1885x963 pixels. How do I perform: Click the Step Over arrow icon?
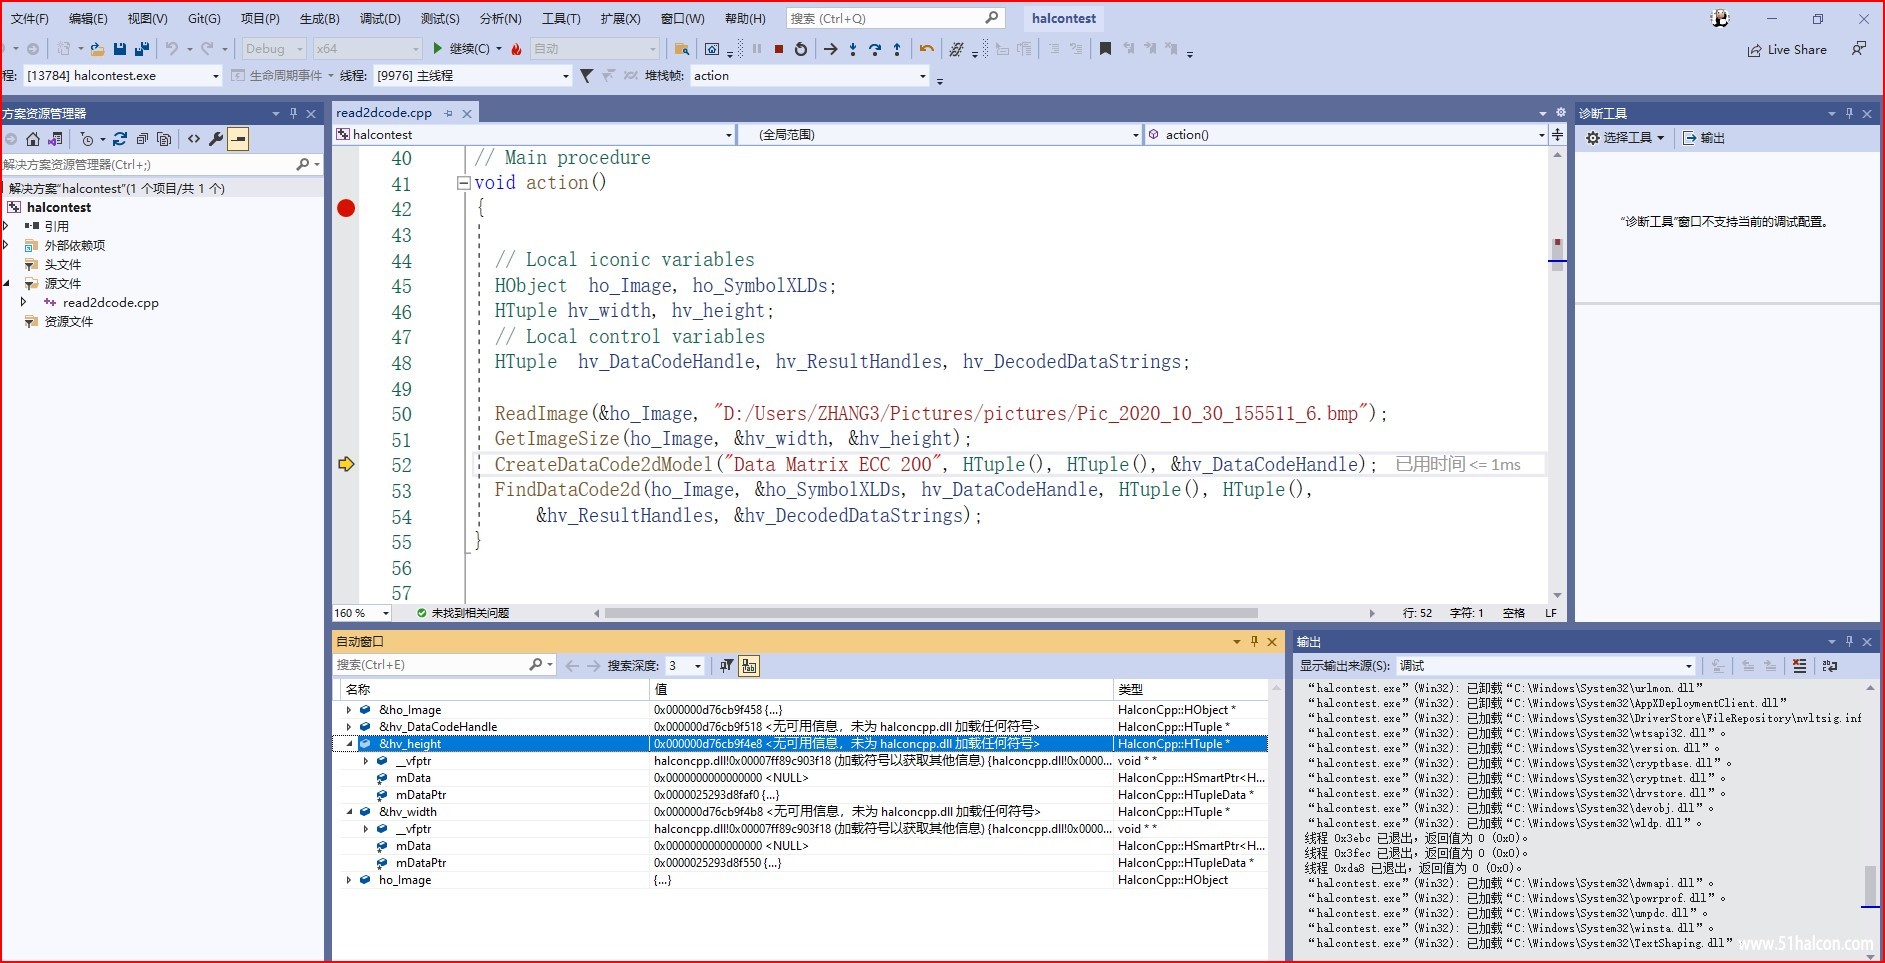point(875,49)
